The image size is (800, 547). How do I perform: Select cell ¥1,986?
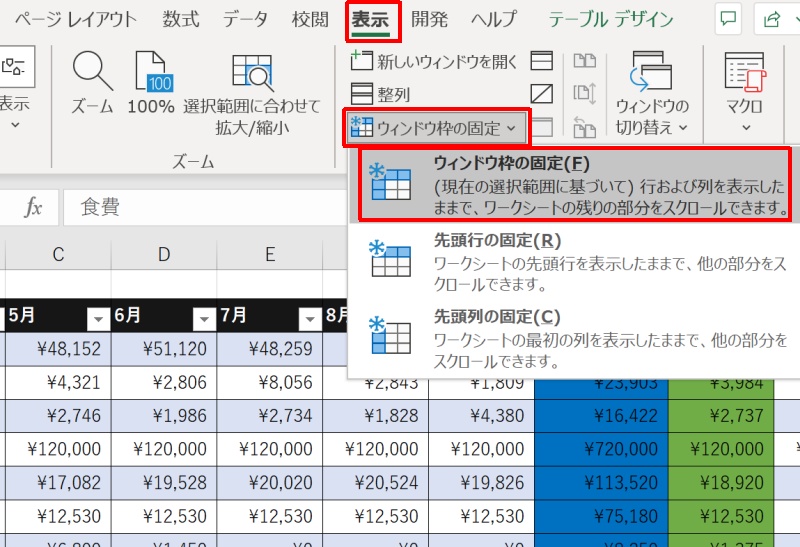click(164, 416)
